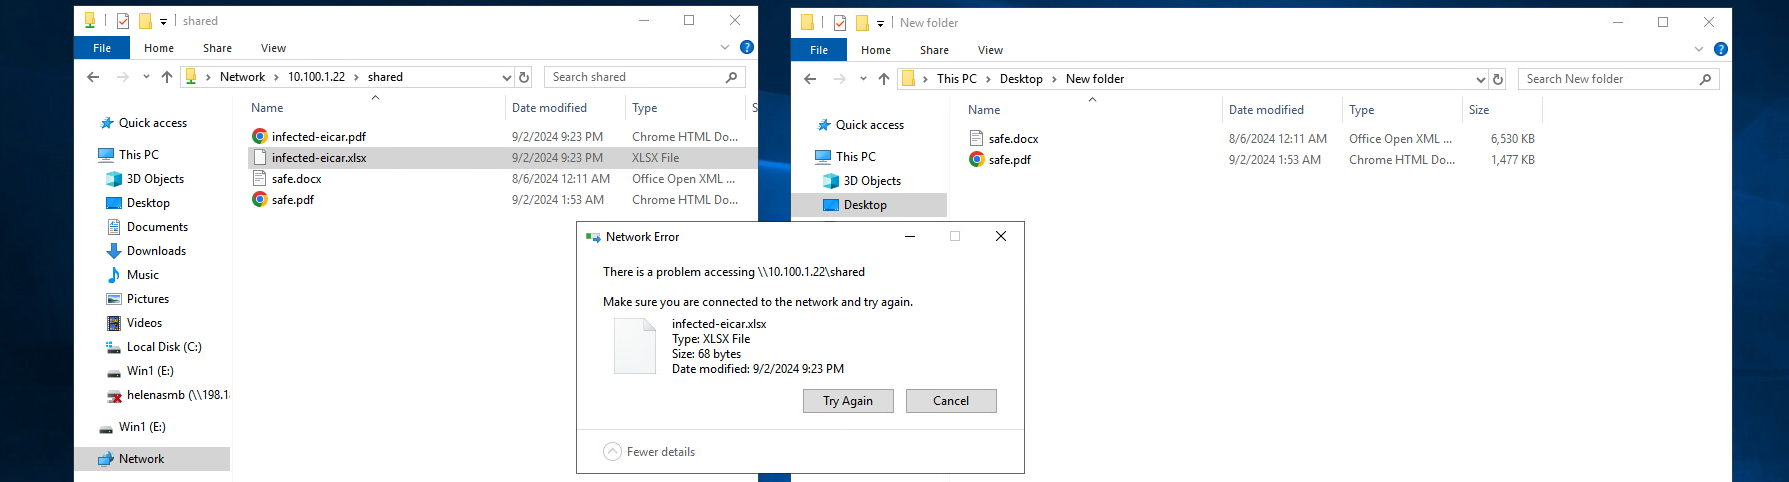Open the Share tab in New folder window
The image size is (1789, 482).
click(934, 50)
